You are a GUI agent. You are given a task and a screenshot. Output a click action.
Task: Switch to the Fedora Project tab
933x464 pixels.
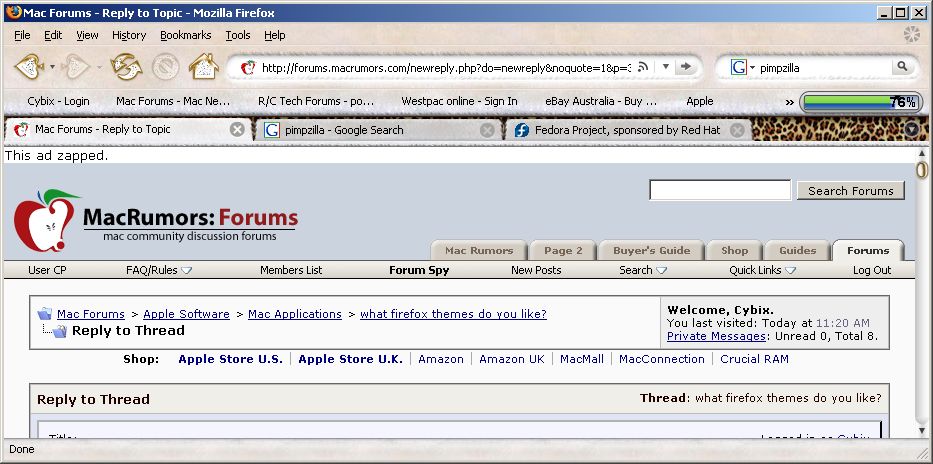tap(630, 130)
